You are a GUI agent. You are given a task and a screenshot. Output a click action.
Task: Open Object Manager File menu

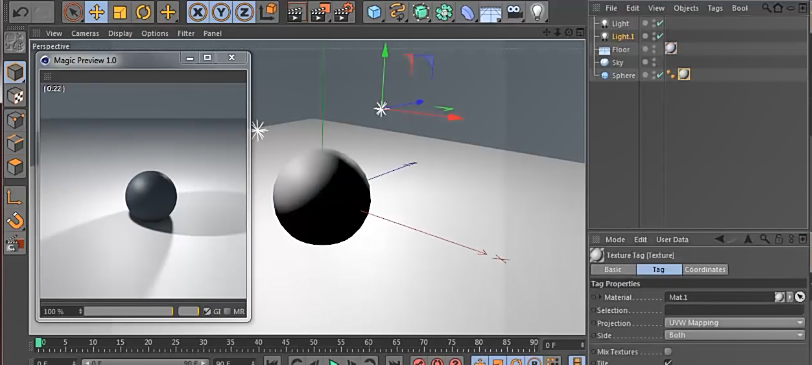tap(611, 8)
